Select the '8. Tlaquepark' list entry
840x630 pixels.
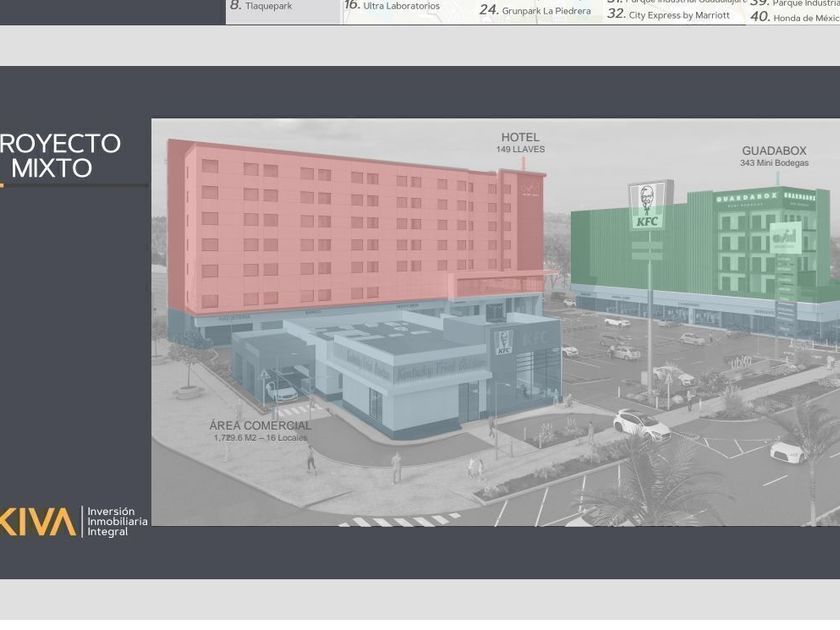point(262,6)
